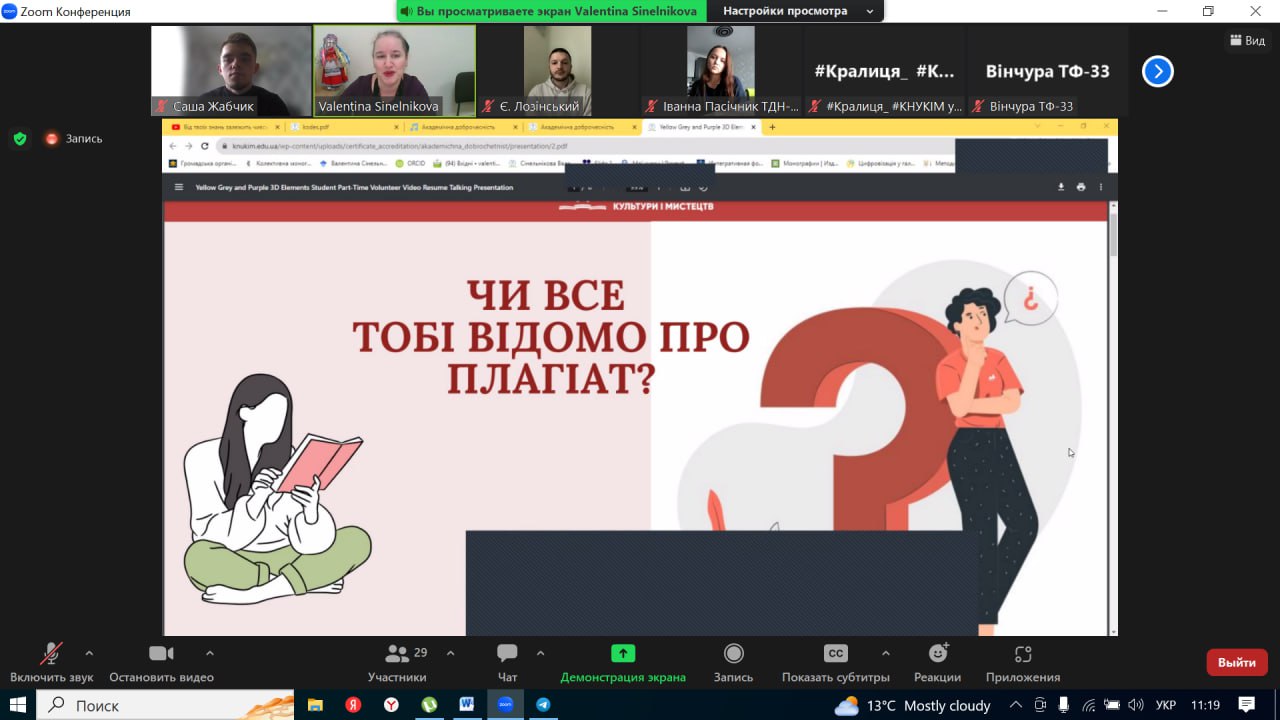1280x720 pixels.
Task: Open the Приложения apps icon
Action: 1023,654
